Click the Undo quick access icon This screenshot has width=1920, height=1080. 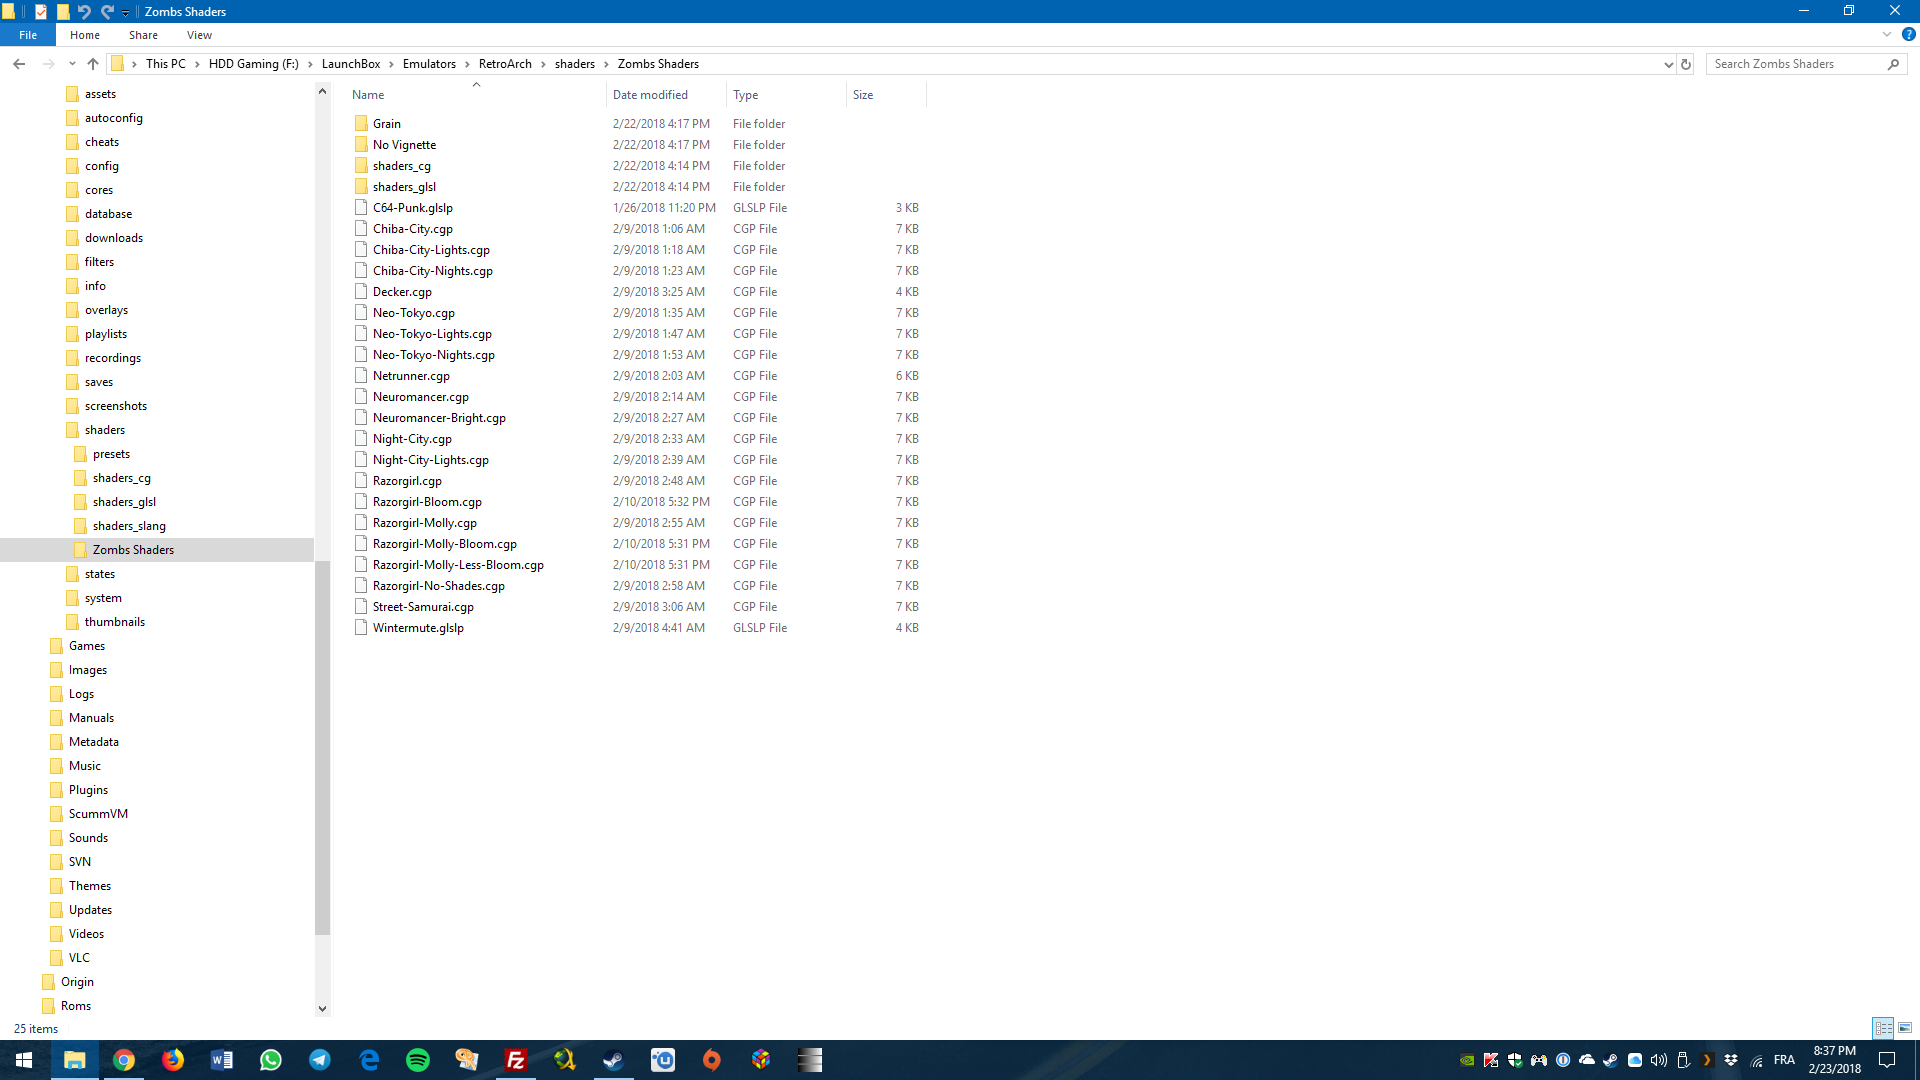click(x=84, y=12)
